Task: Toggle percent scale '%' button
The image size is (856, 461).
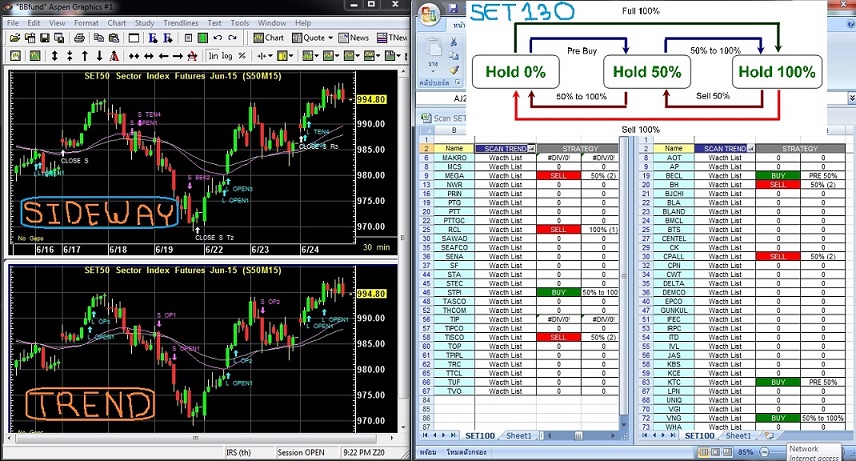Action: coord(242,56)
